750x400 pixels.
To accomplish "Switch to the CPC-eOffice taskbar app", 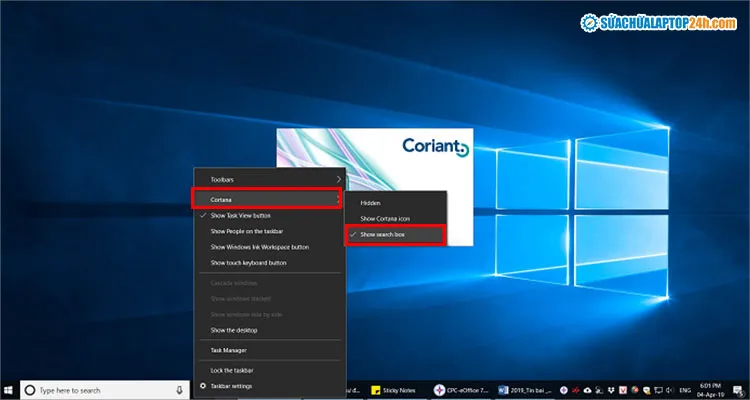I will coord(462,390).
